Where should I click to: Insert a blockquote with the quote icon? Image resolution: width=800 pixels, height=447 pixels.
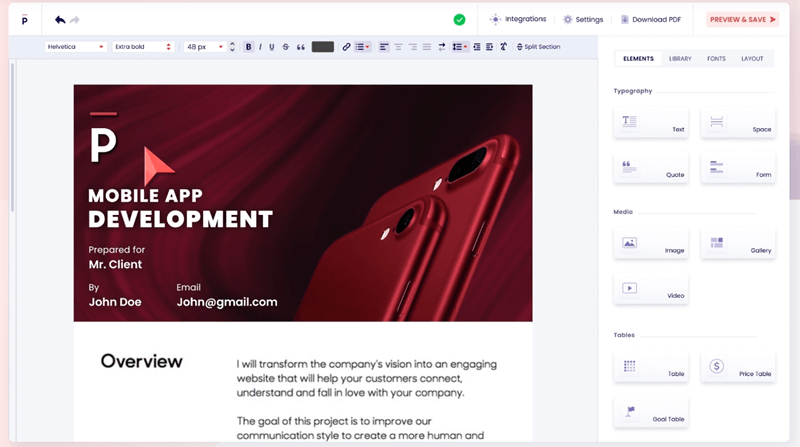pos(301,47)
